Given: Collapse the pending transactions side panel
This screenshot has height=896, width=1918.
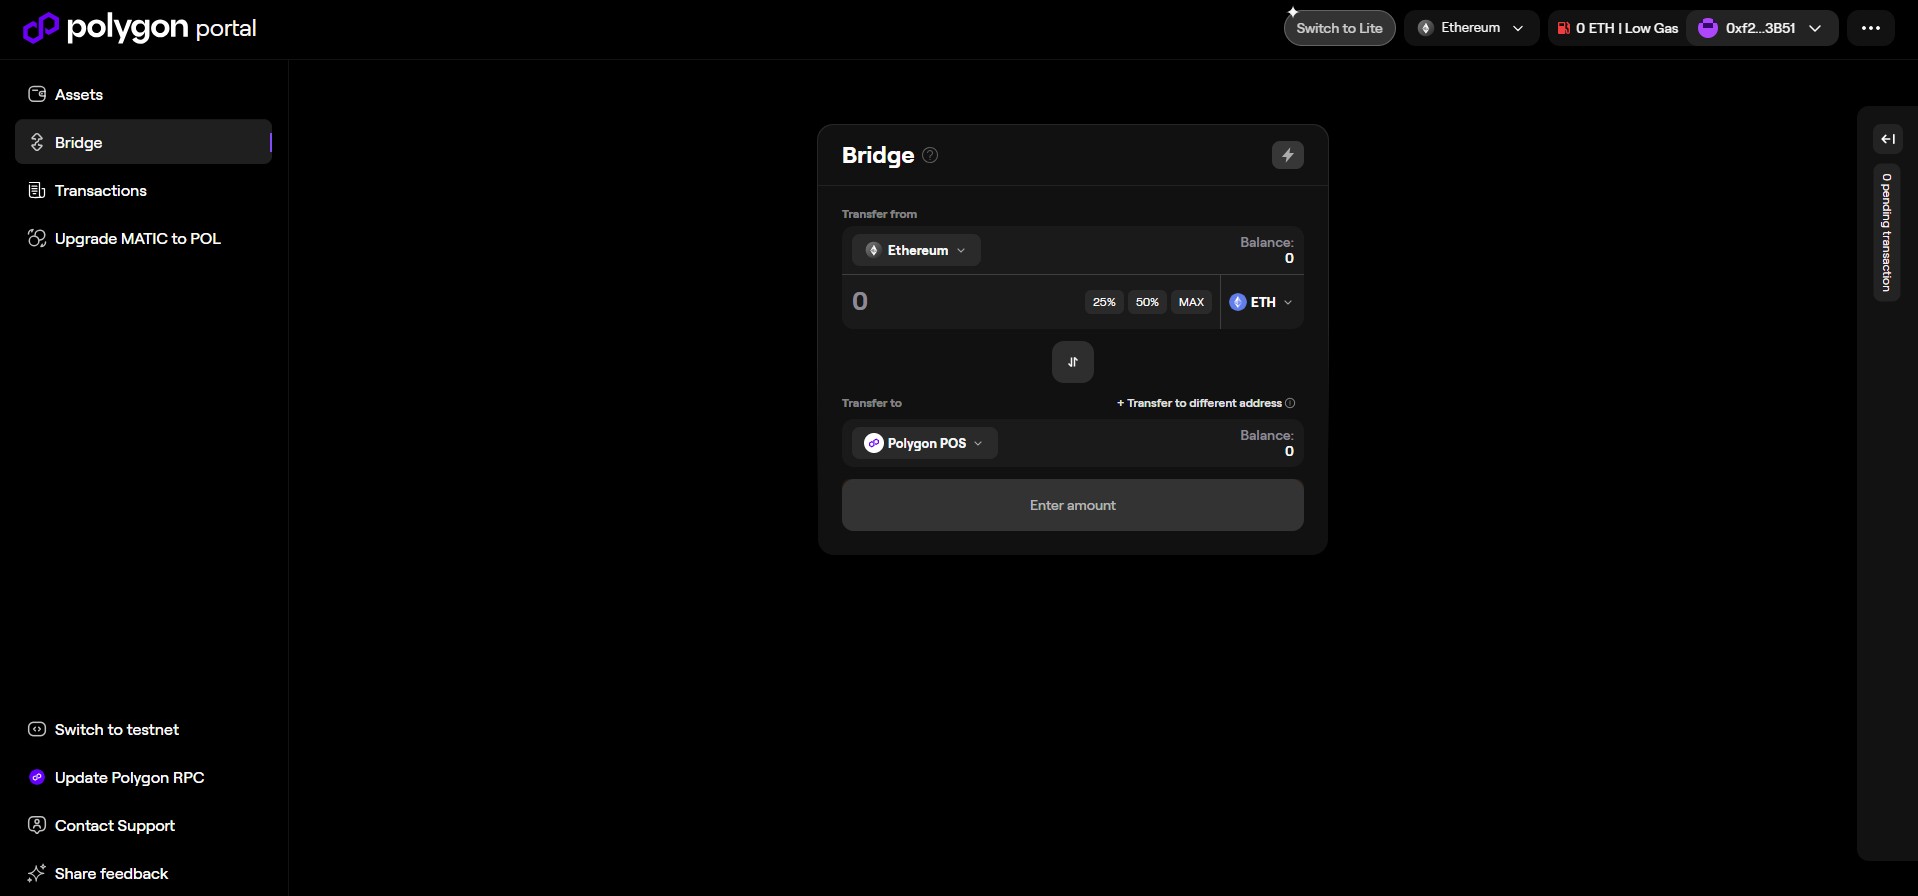Looking at the screenshot, I should pos(1887,139).
